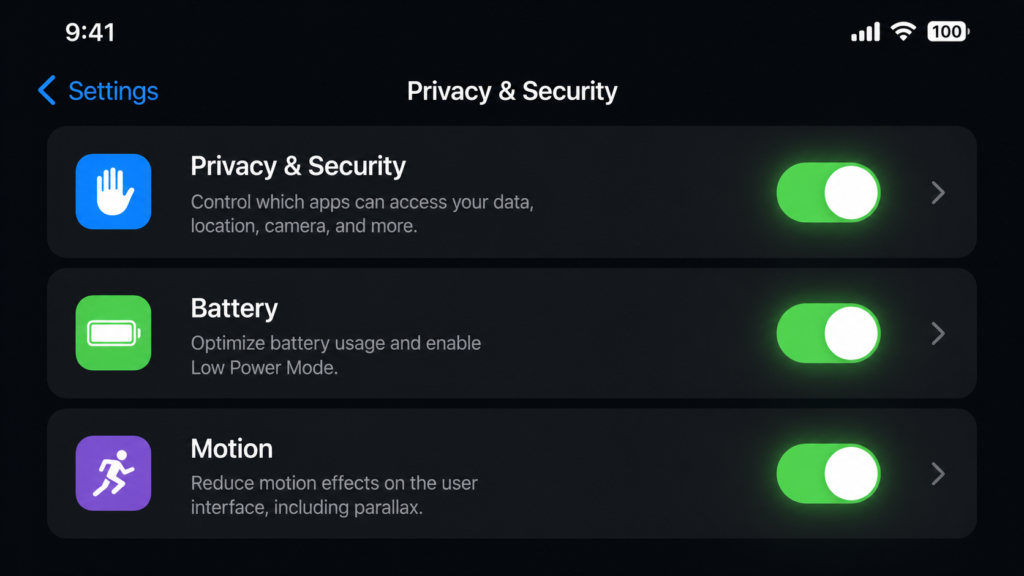Viewport: 1024px width, 576px height.
Task: Return to Settings using the back link
Action: (112, 91)
